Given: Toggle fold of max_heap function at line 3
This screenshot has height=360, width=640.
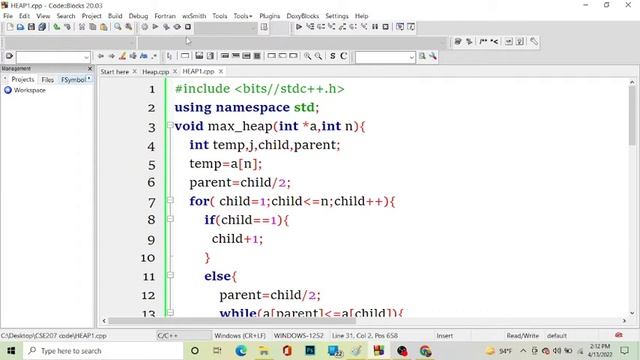Looking at the screenshot, I should pos(170,125).
